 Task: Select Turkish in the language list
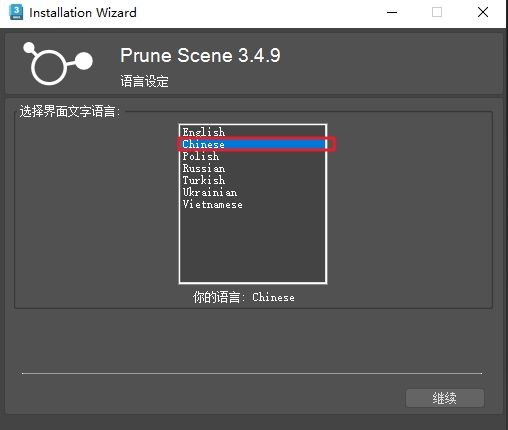click(x=253, y=180)
